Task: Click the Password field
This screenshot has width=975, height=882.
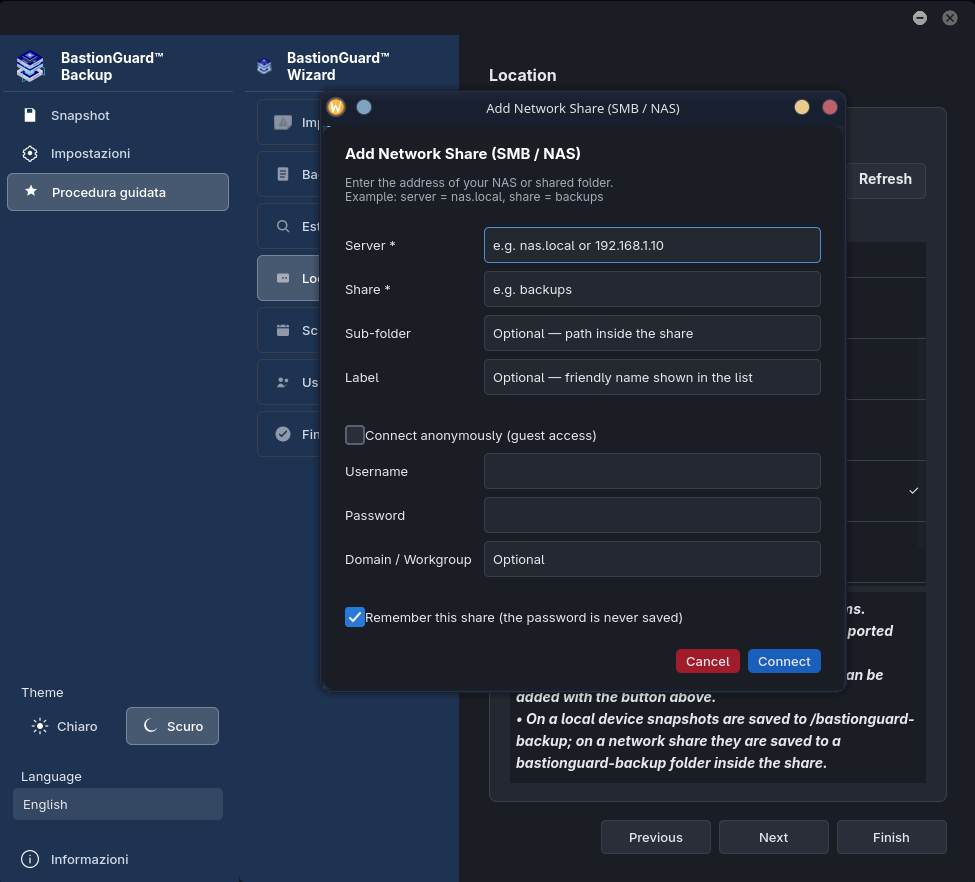Action: (652, 516)
